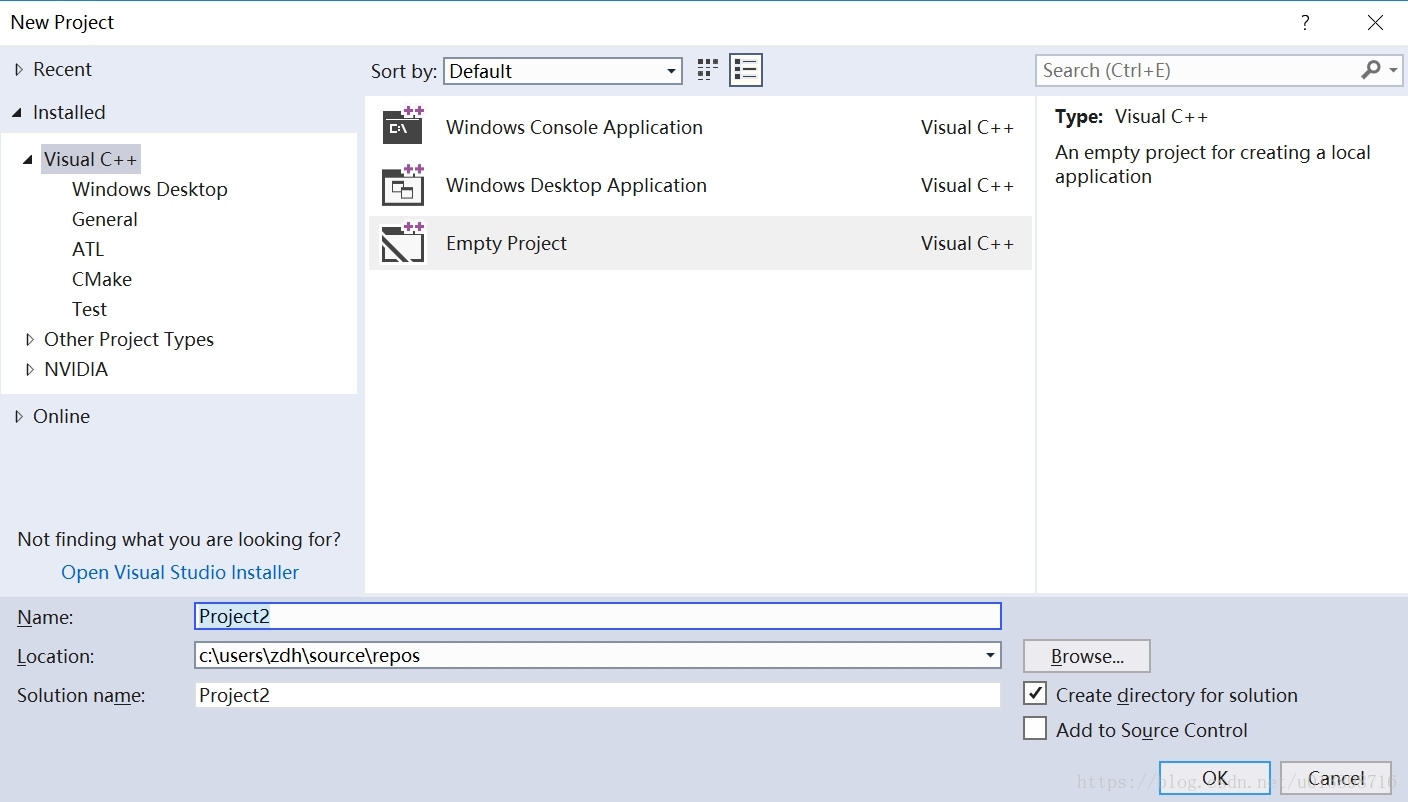The height and width of the screenshot is (802, 1408).
Task: Select ATL category in tree
Action: [x=88, y=249]
